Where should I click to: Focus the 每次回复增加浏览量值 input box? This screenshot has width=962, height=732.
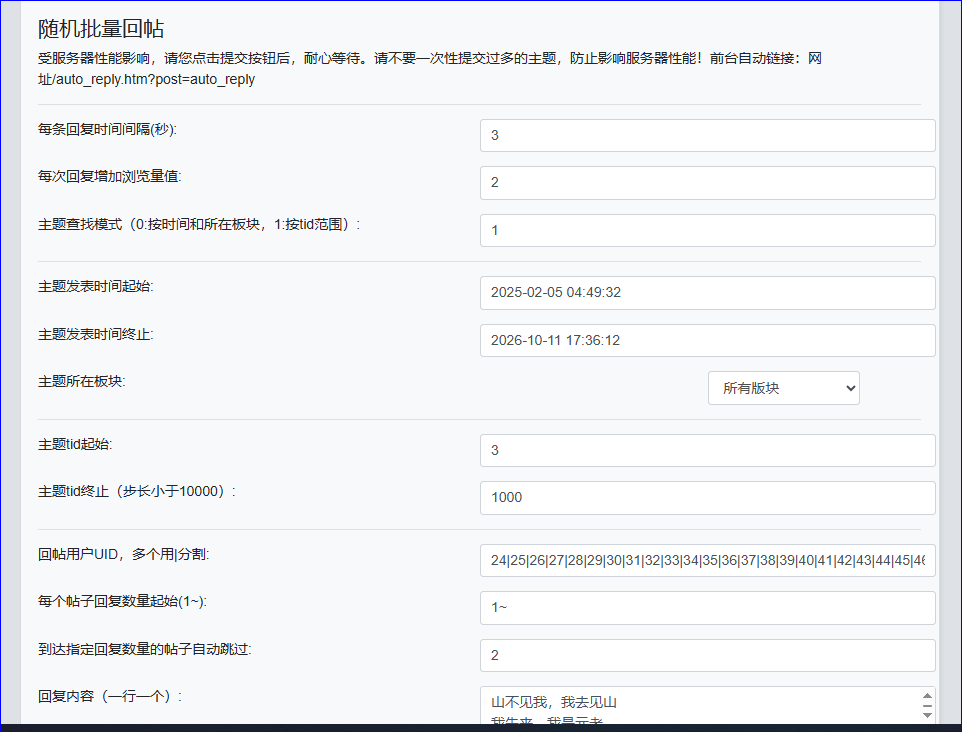click(707, 183)
